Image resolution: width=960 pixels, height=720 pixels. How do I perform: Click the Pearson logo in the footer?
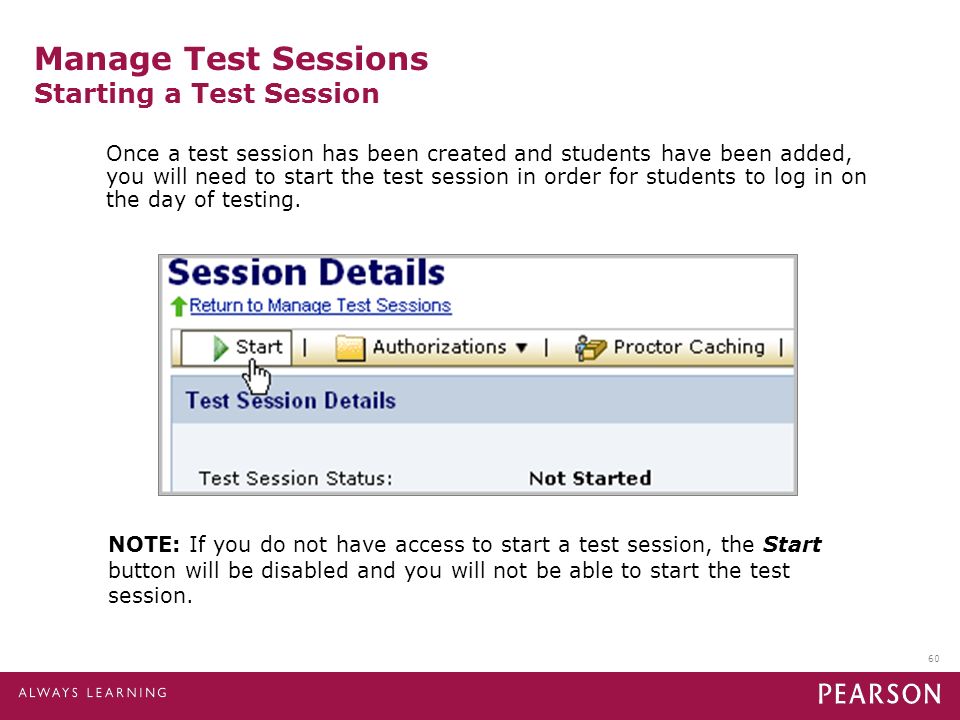[879, 694]
